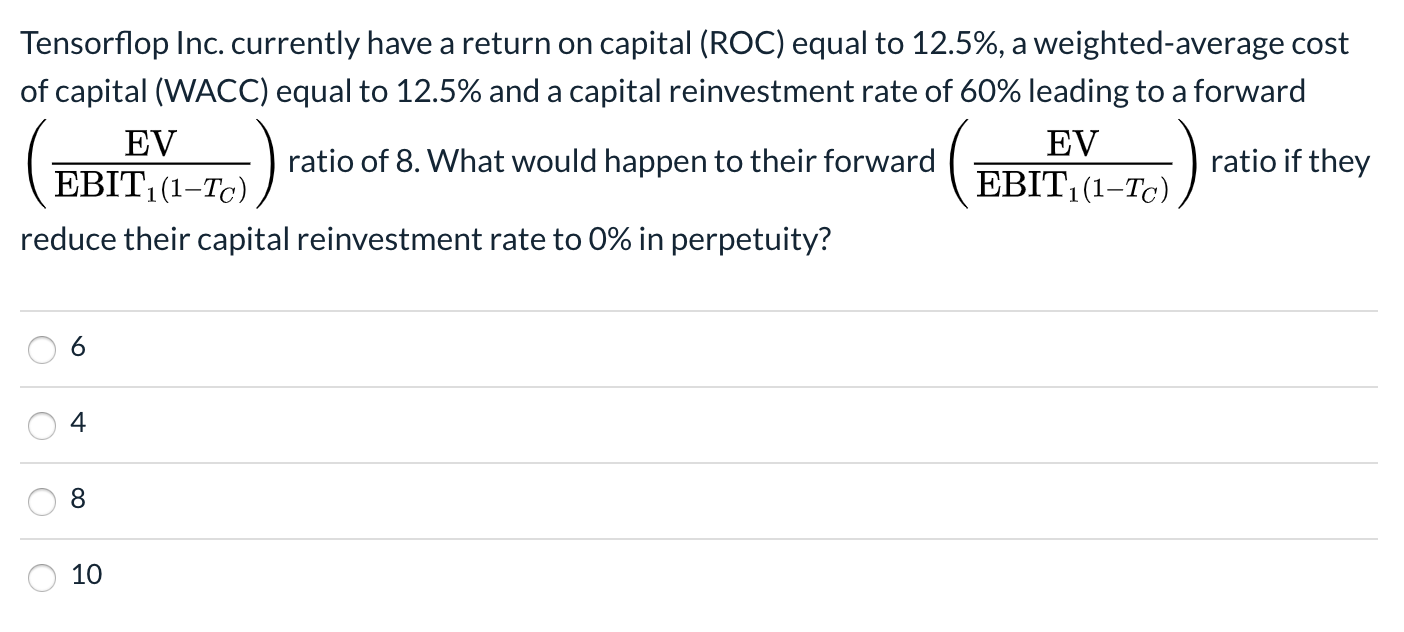The image size is (1404, 632).
Task: Select the radio button for answer 6
Action: point(41,349)
